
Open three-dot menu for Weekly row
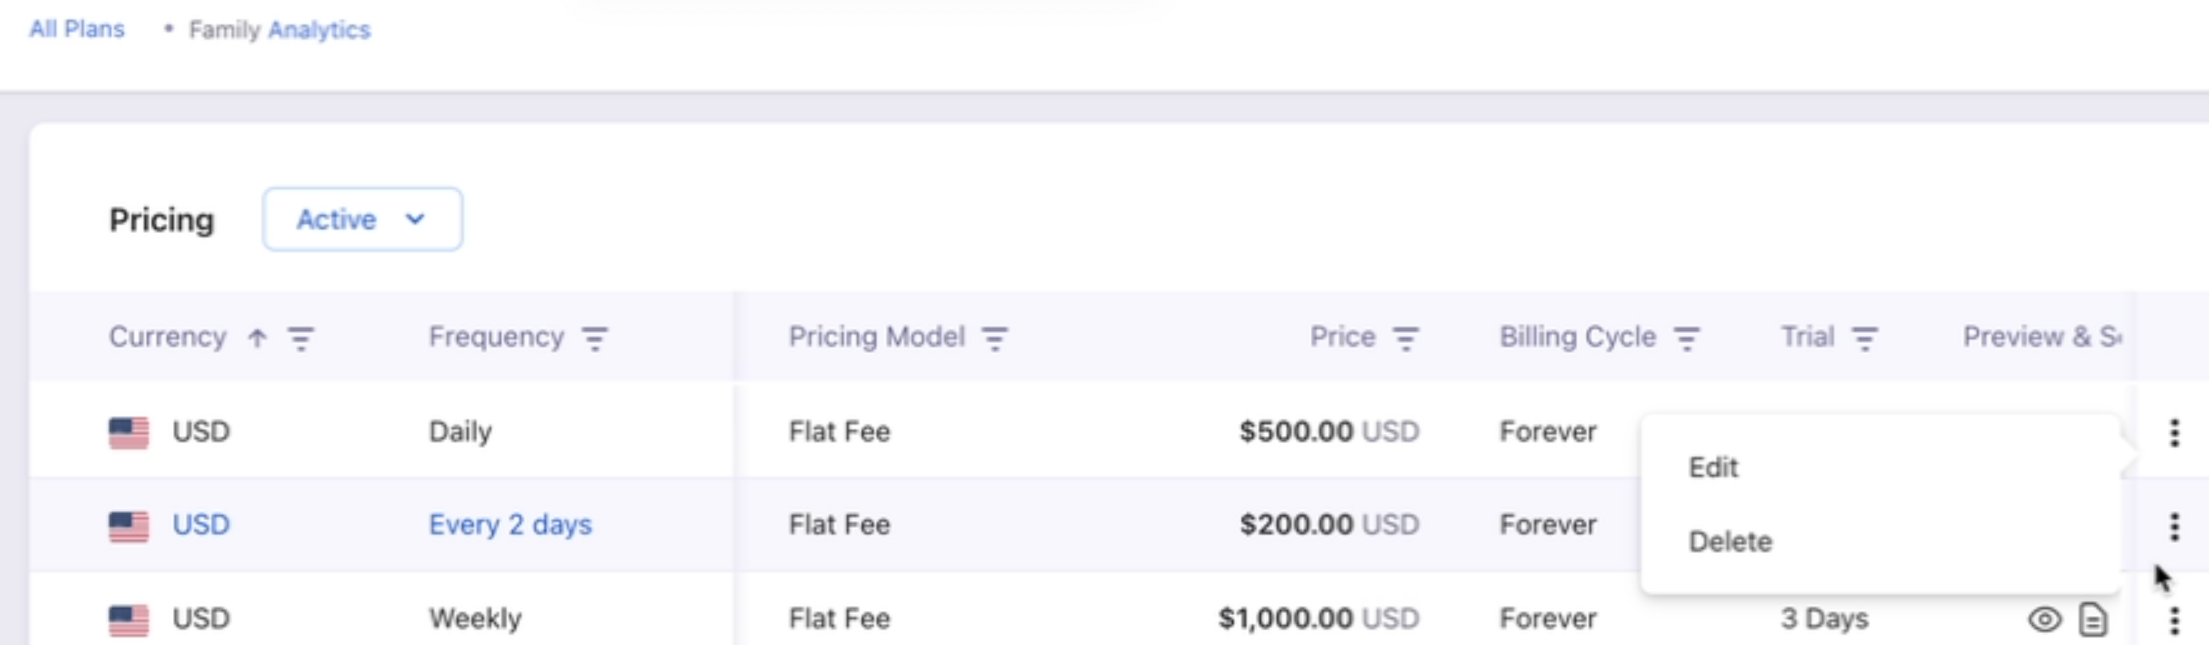2174,620
